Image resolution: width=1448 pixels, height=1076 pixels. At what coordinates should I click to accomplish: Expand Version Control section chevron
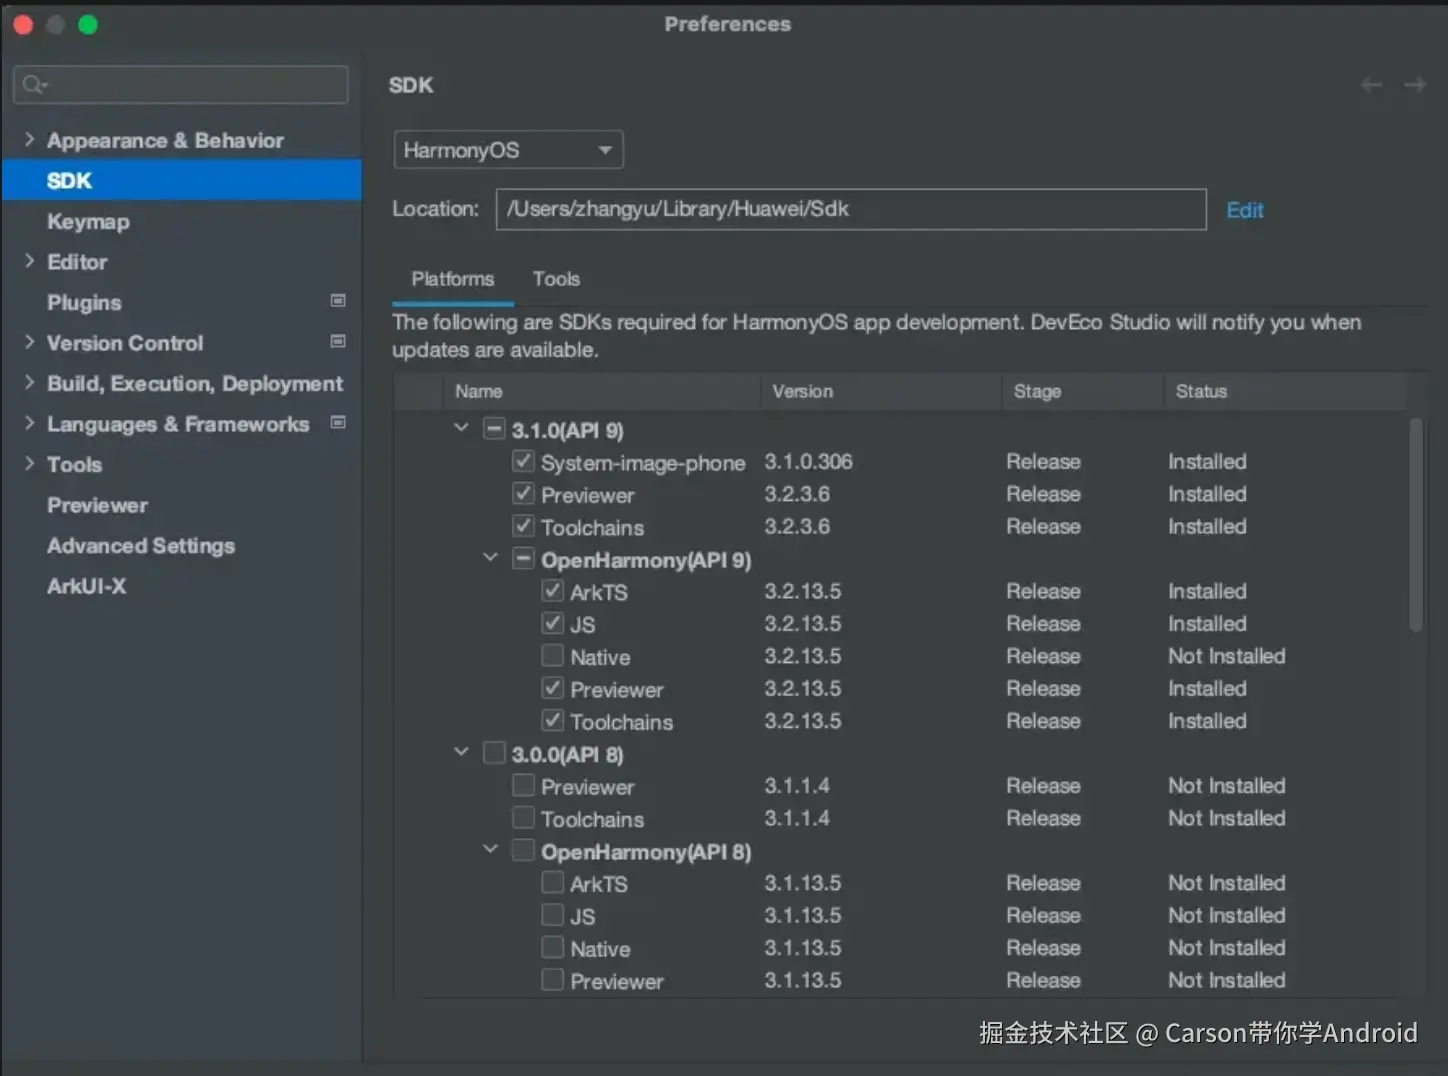point(29,342)
